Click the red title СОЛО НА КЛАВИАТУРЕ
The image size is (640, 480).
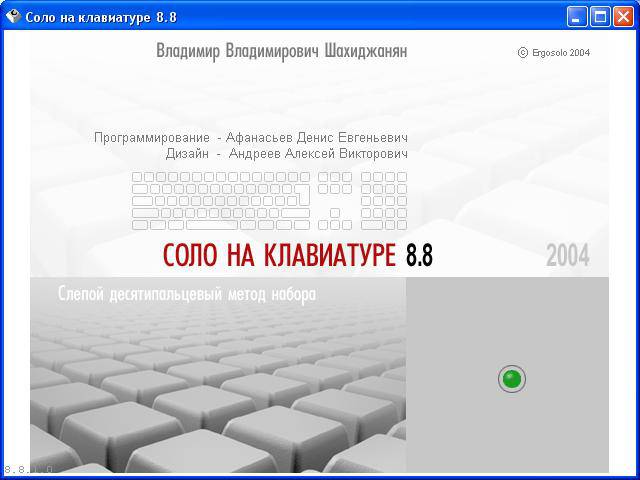pyautogui.click(x=279, y=256)
